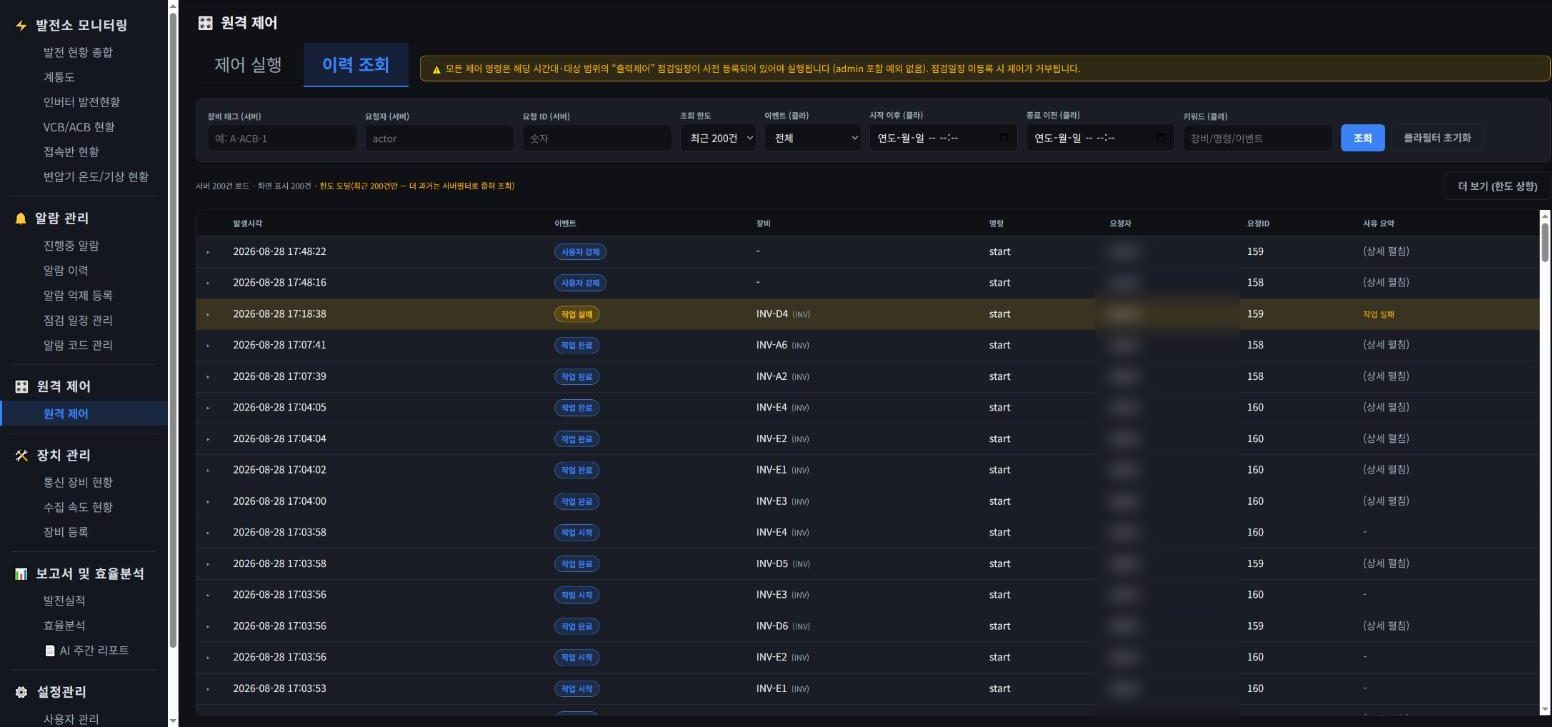Open 점검 일정 관리 sidebar item

click(x=78, y=320)
